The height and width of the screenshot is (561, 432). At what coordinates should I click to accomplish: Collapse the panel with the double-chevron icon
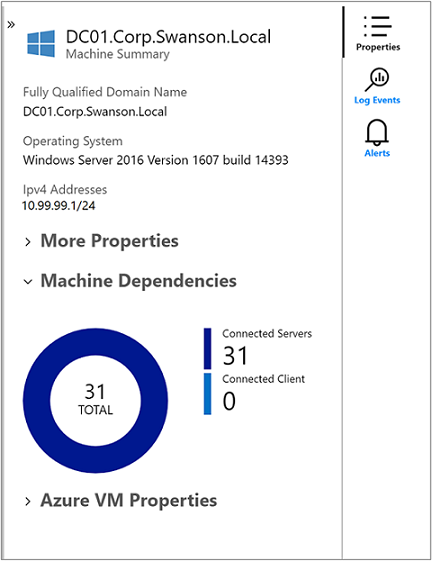pos(11,24)
